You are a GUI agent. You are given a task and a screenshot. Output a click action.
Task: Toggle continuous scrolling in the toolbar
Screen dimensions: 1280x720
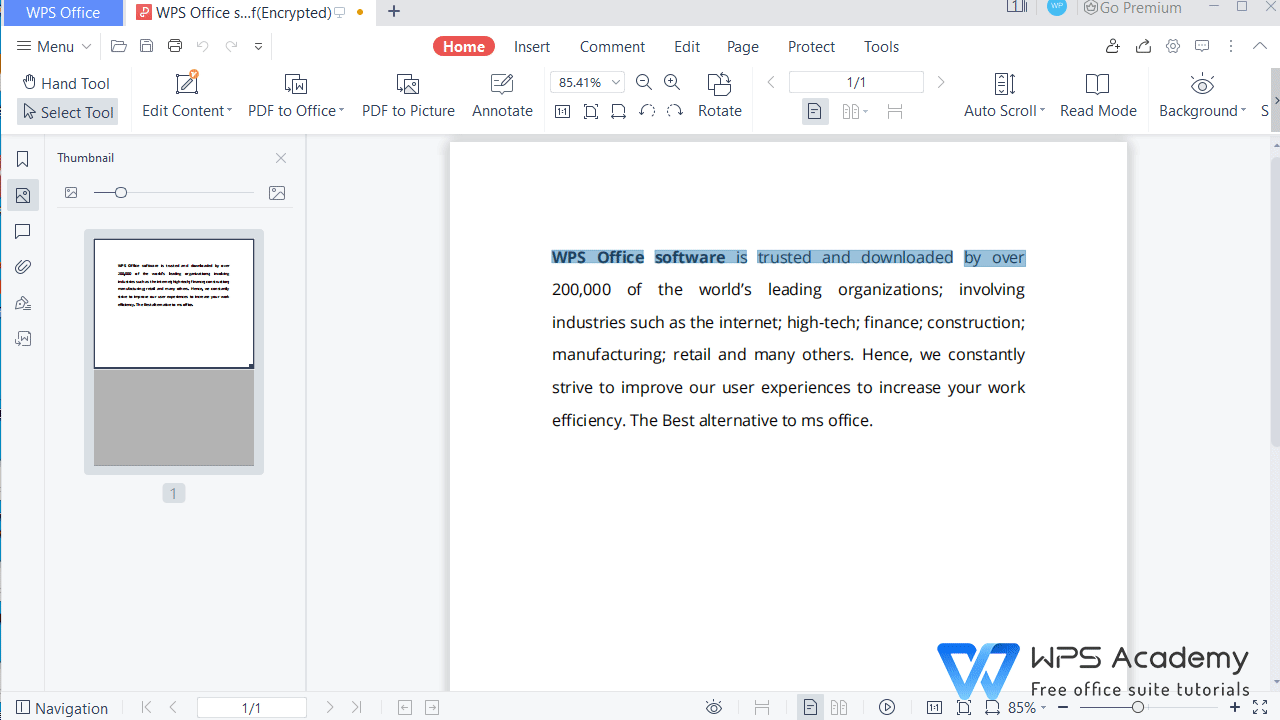tap(895, 111)
